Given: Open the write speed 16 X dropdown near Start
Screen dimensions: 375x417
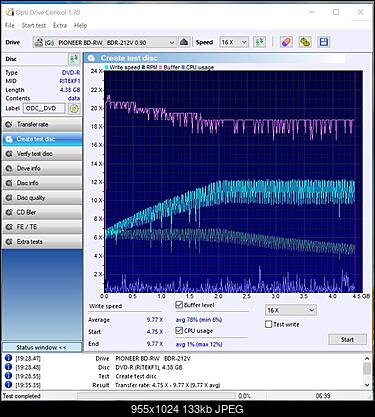Looking at the screenshot, I should coord(291,310).
